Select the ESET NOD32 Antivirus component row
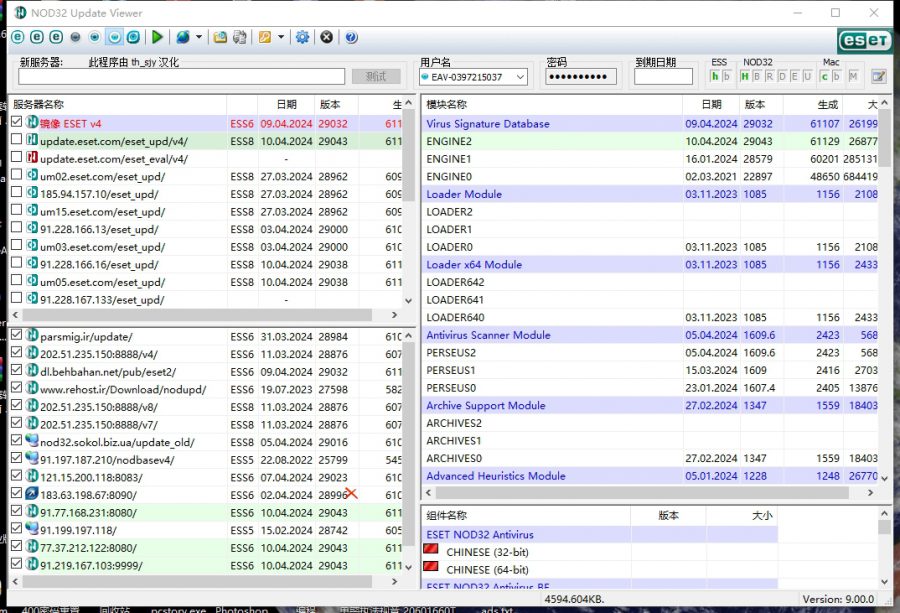The width and height of the screenshot is (900, 613). [x=599, y=534]
